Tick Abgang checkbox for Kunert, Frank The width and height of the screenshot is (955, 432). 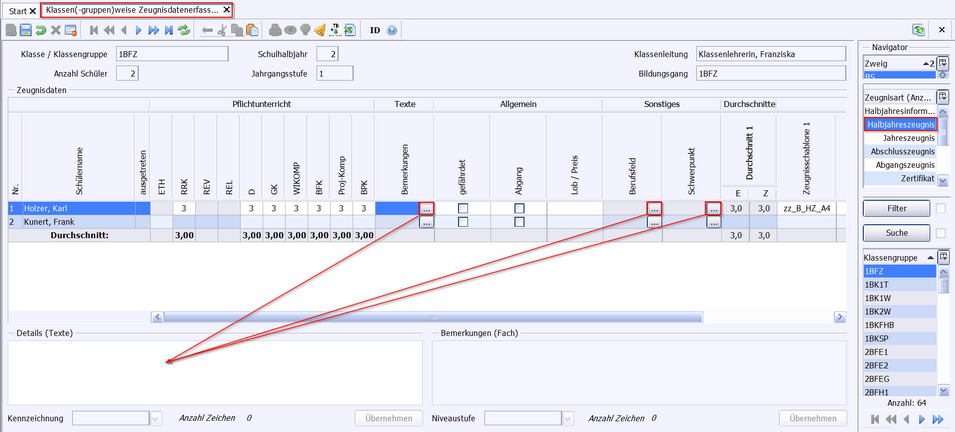pos(519,222)
